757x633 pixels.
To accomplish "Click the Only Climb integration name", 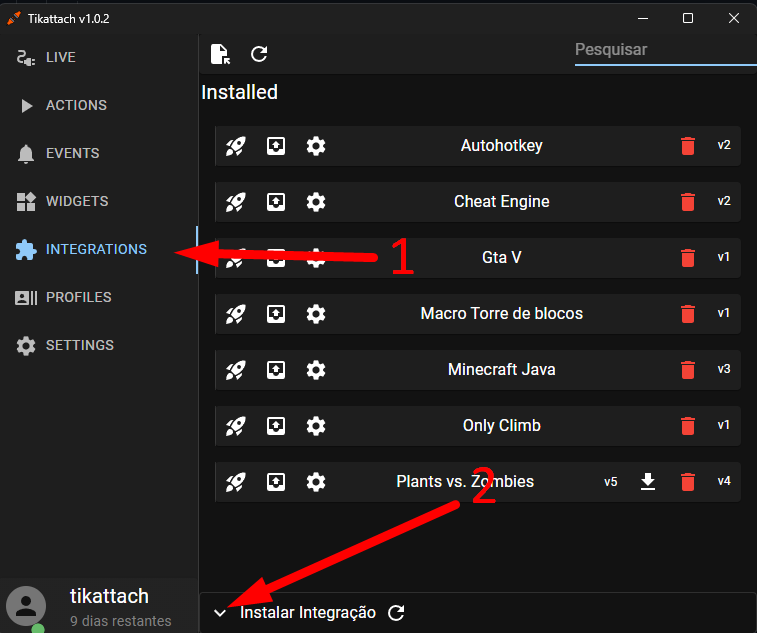I will point(502,426).
